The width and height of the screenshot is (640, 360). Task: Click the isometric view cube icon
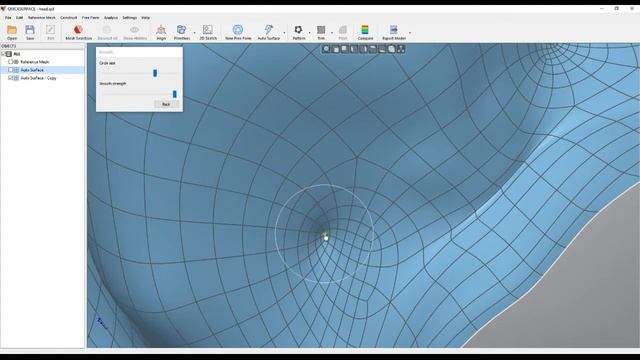coord(391,49)
